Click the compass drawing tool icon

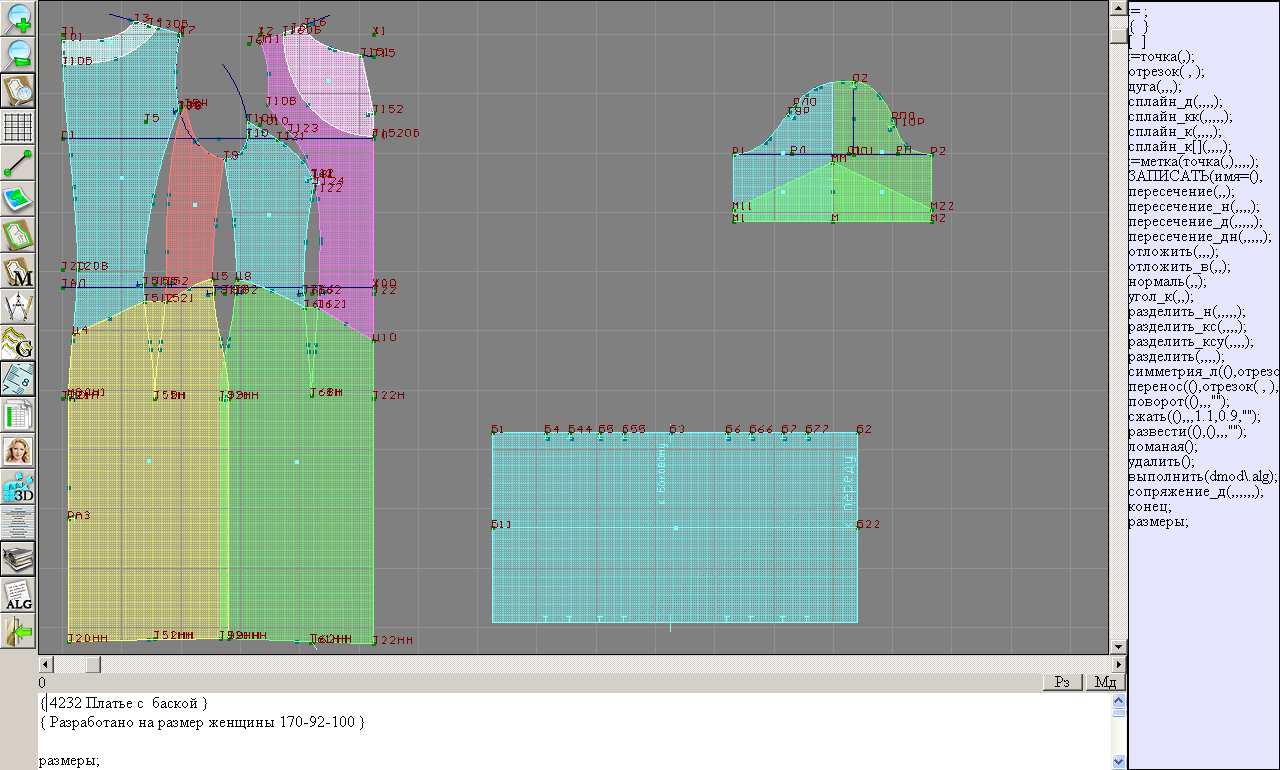[19, 307]
